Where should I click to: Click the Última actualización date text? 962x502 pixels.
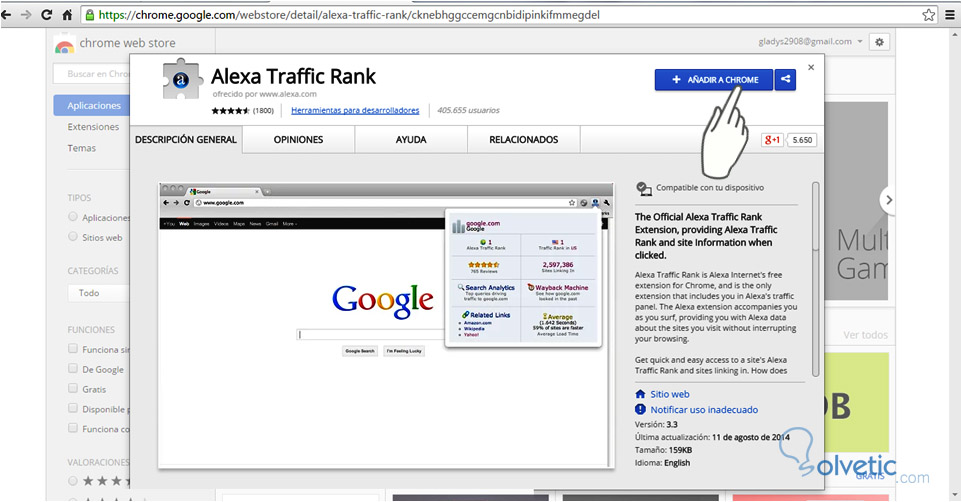(x=712, y=437)
